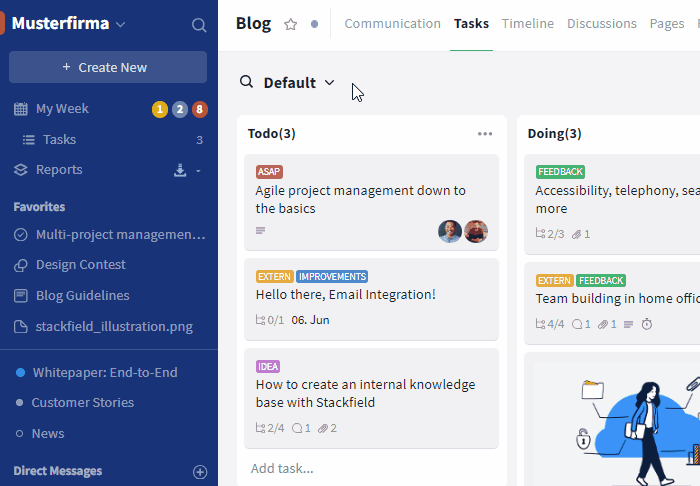The height and width of the screenshot is (486, 700).
Task: Click FEEDBACK label on Accessibility card
Action: click(560, 172)
